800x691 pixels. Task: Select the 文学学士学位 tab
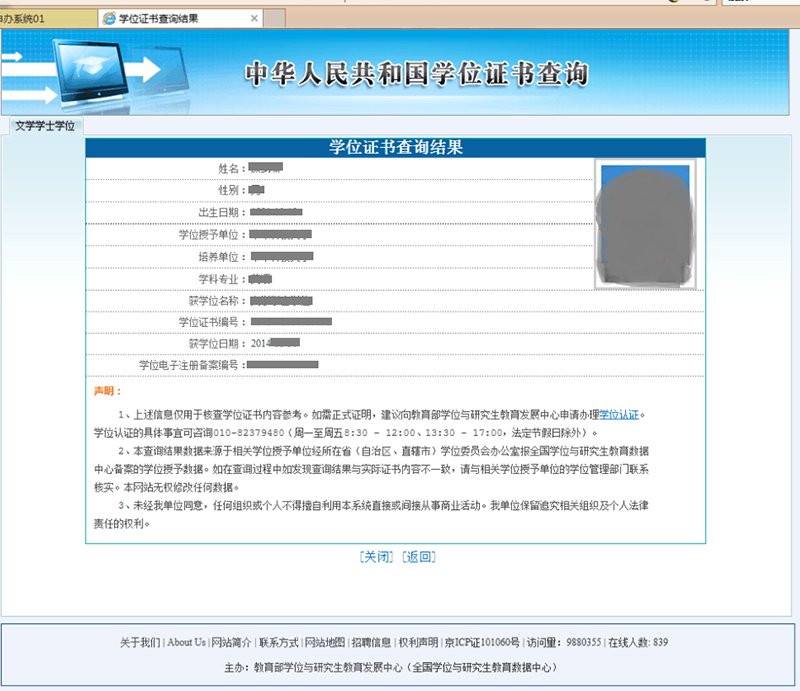pos(44,127)
